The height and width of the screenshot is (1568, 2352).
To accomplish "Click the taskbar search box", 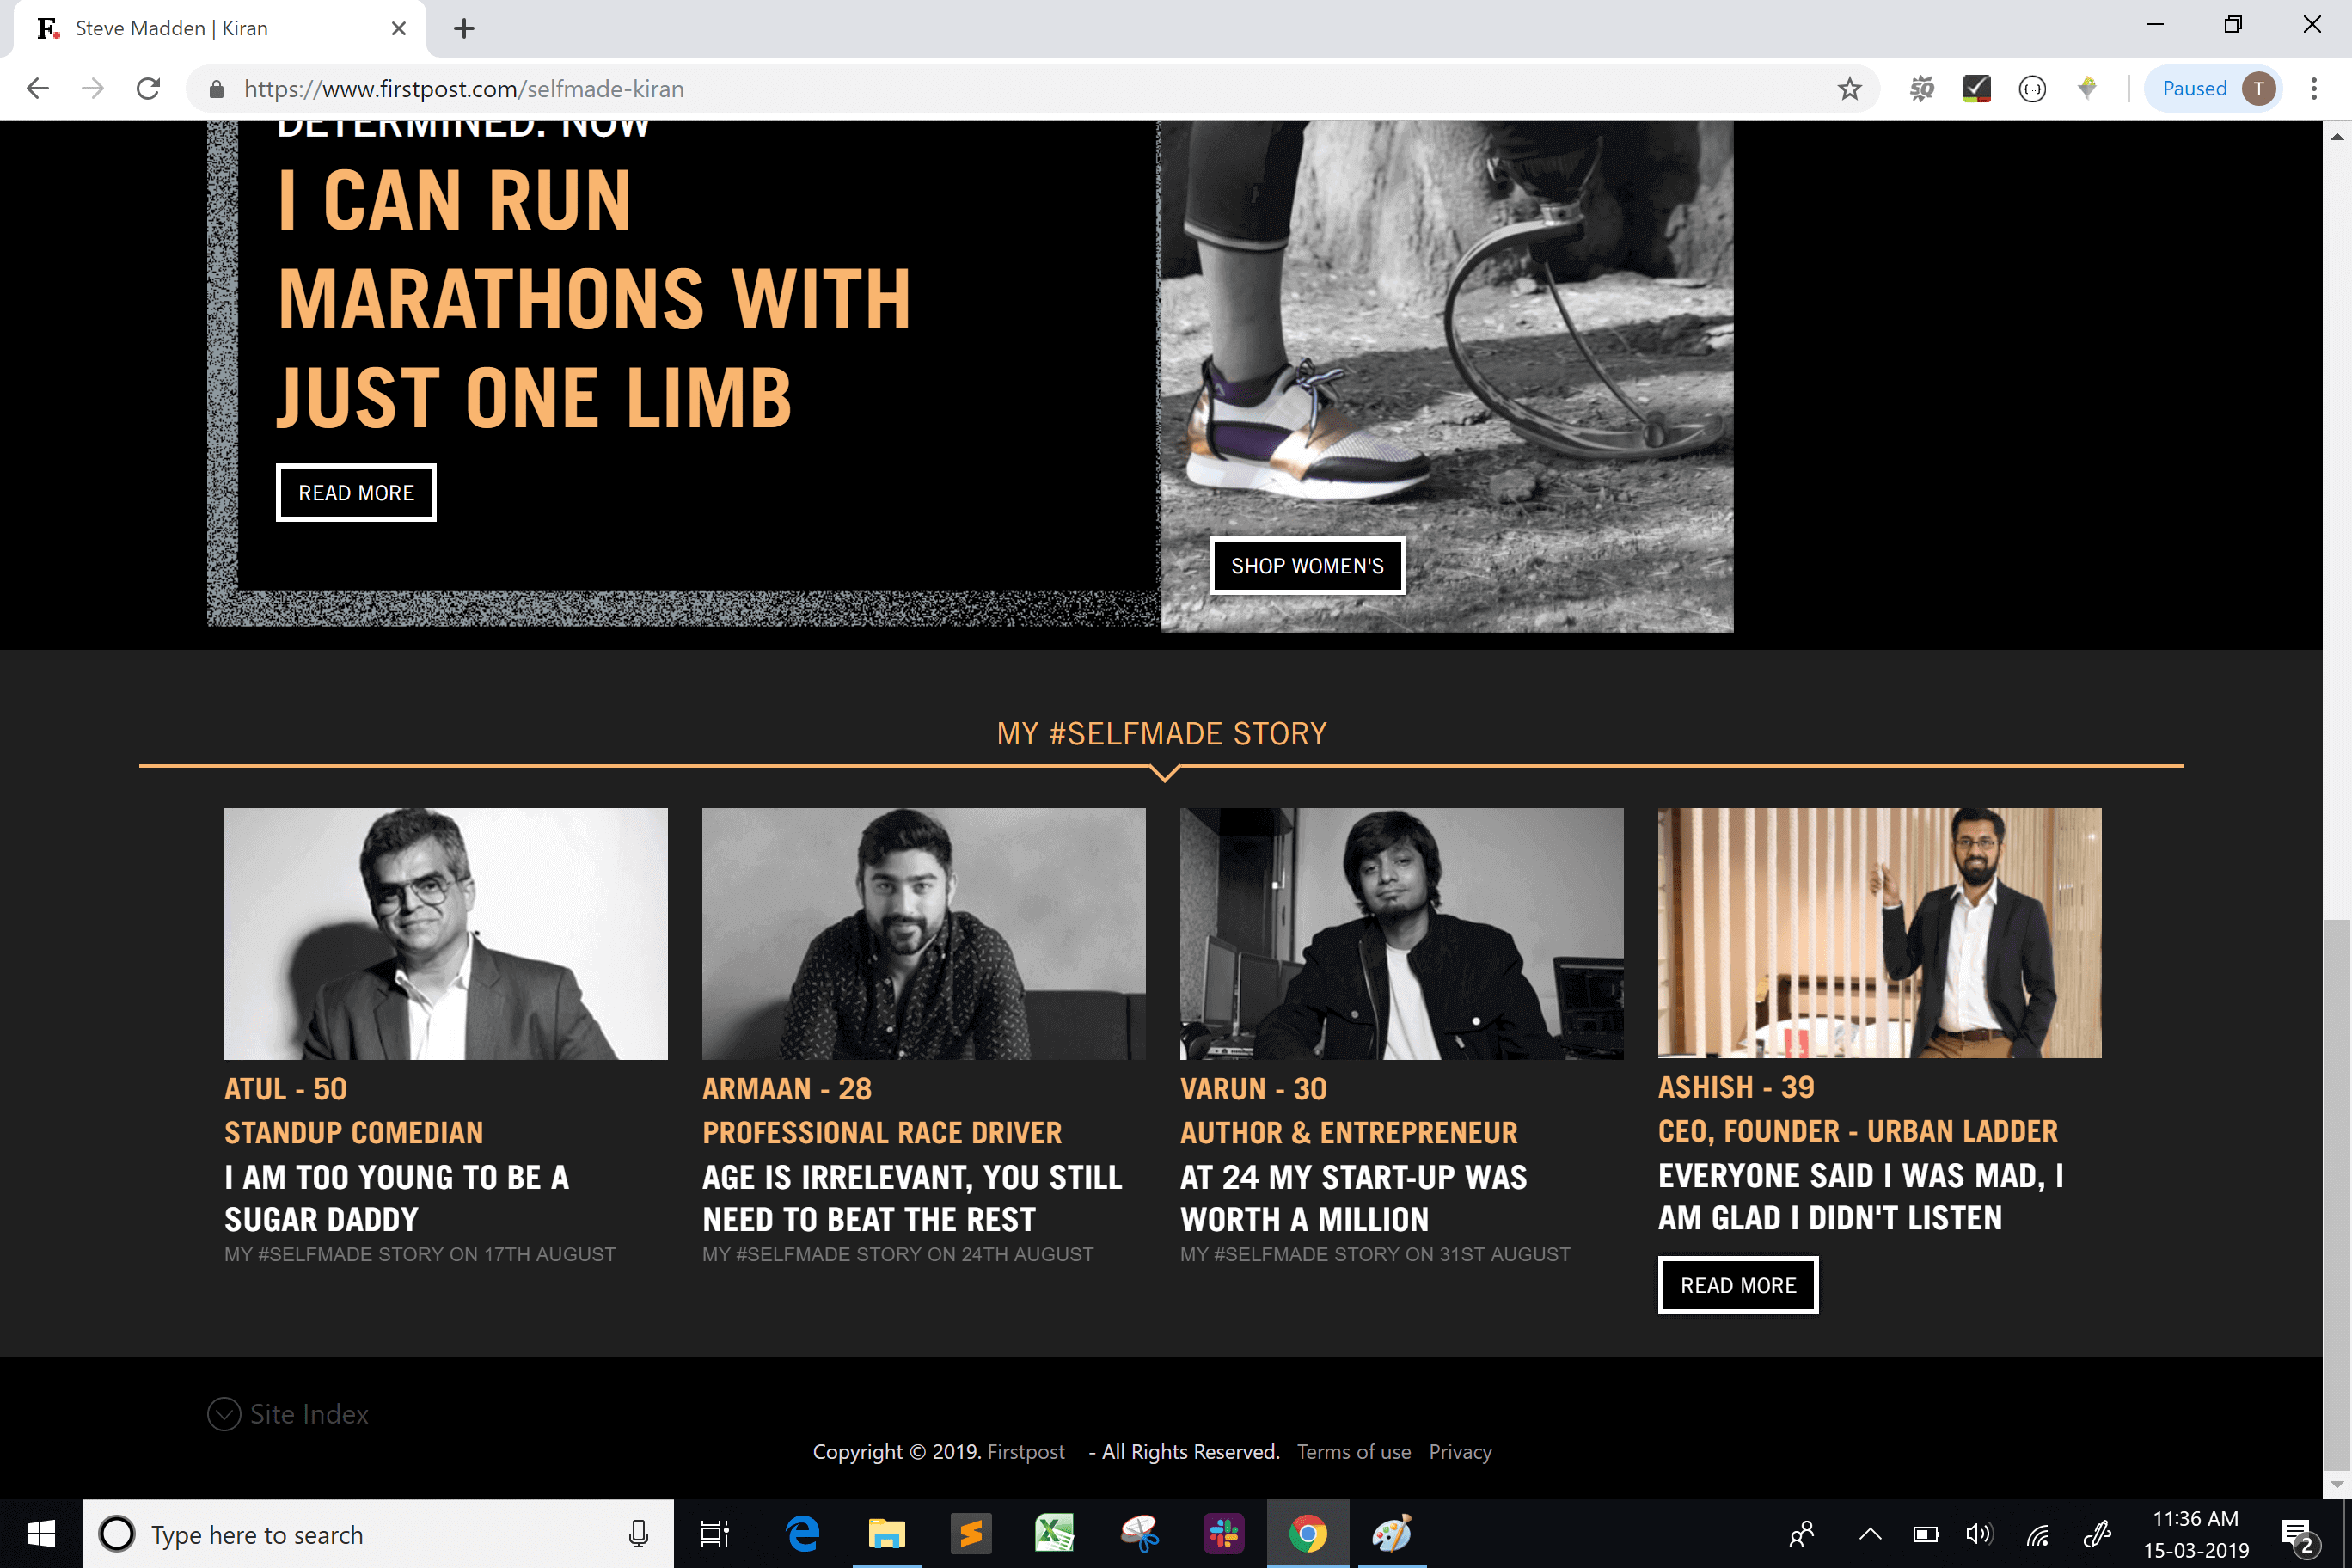I will pyautogui.click(x=378, y=1534).
